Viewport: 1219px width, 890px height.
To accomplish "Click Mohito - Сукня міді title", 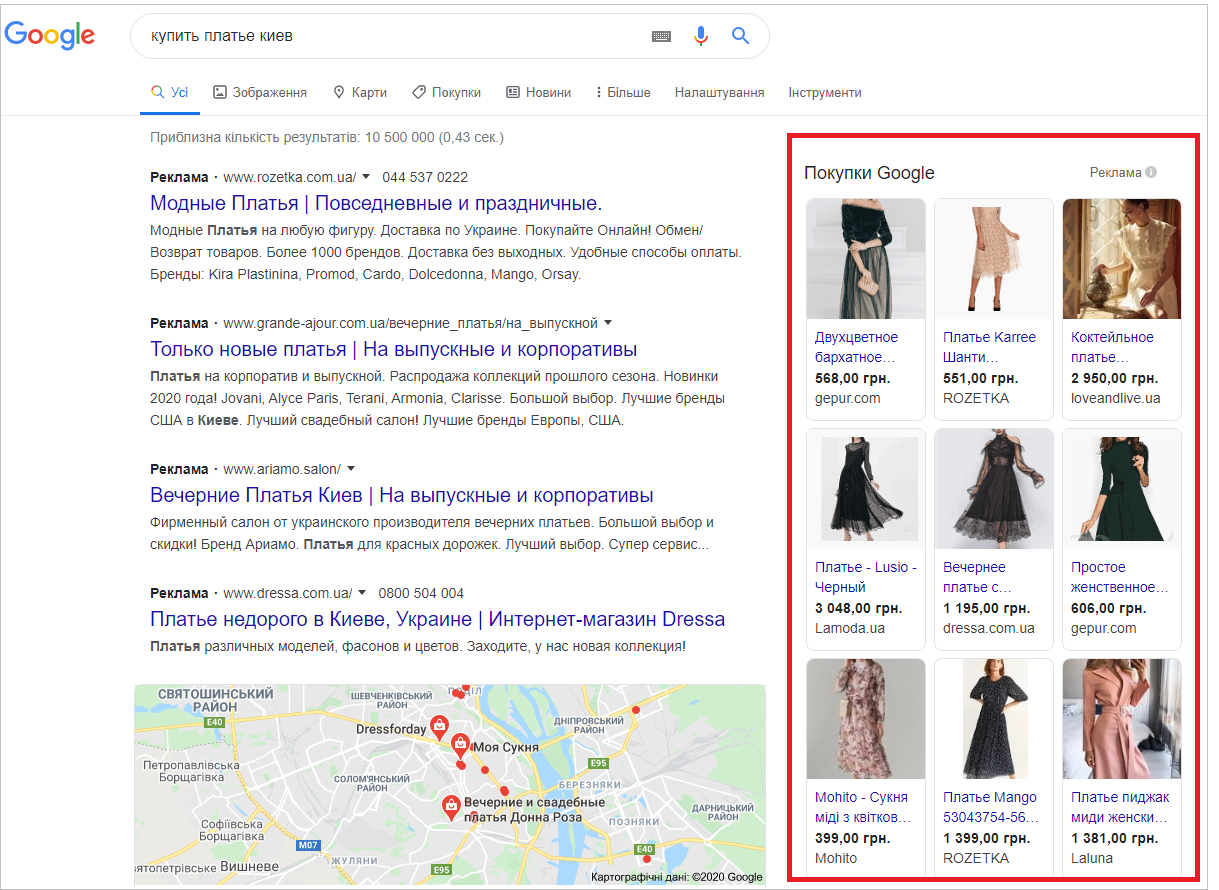I will [862, 807].
